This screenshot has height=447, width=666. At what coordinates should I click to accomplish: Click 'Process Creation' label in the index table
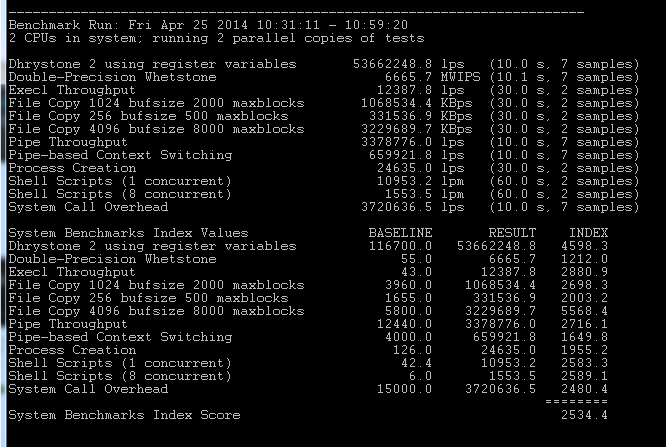tap(72, 350)
